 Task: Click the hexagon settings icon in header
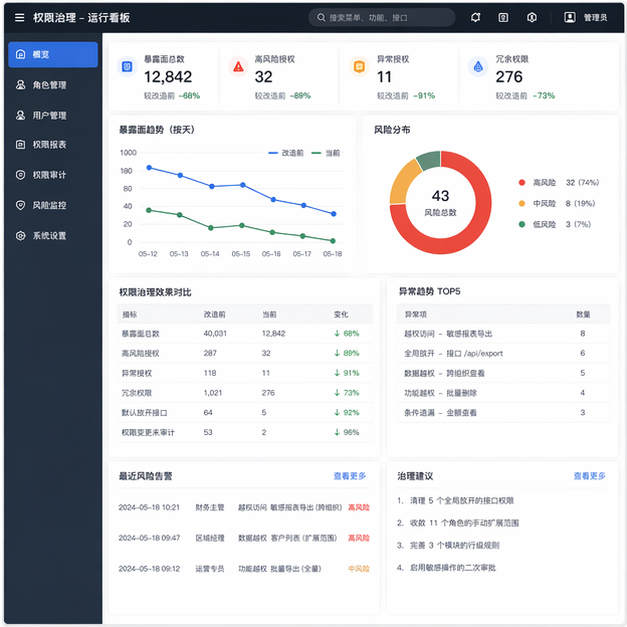[x=531, y=18]
